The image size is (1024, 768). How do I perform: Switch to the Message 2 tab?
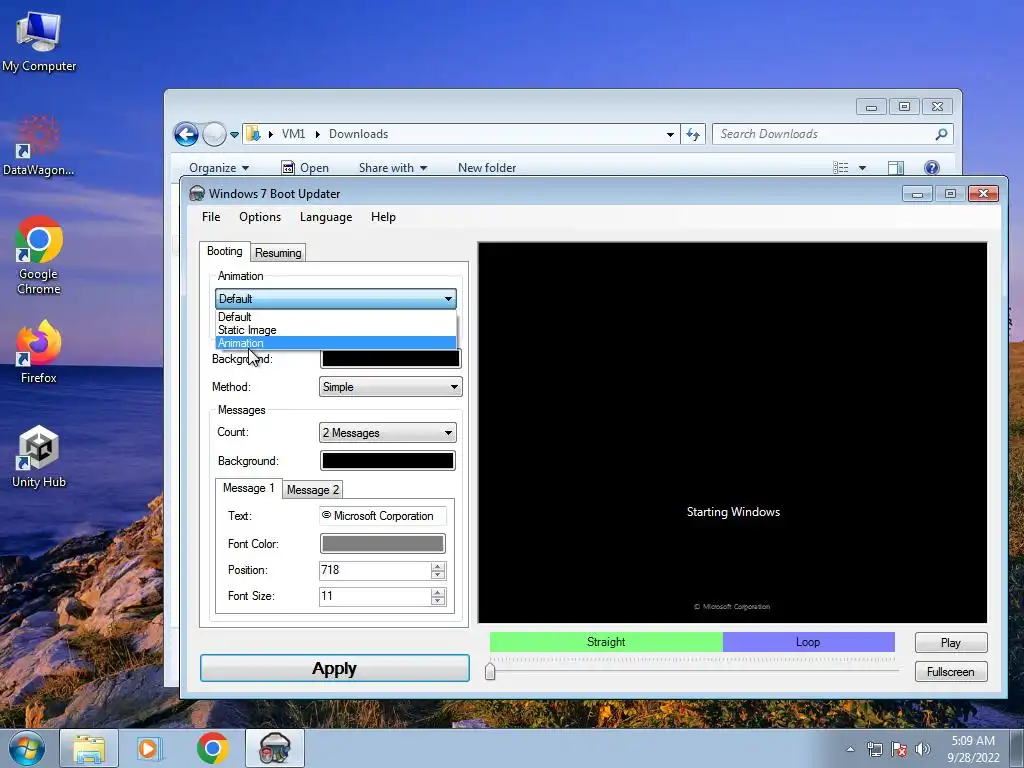coord(313,490)
